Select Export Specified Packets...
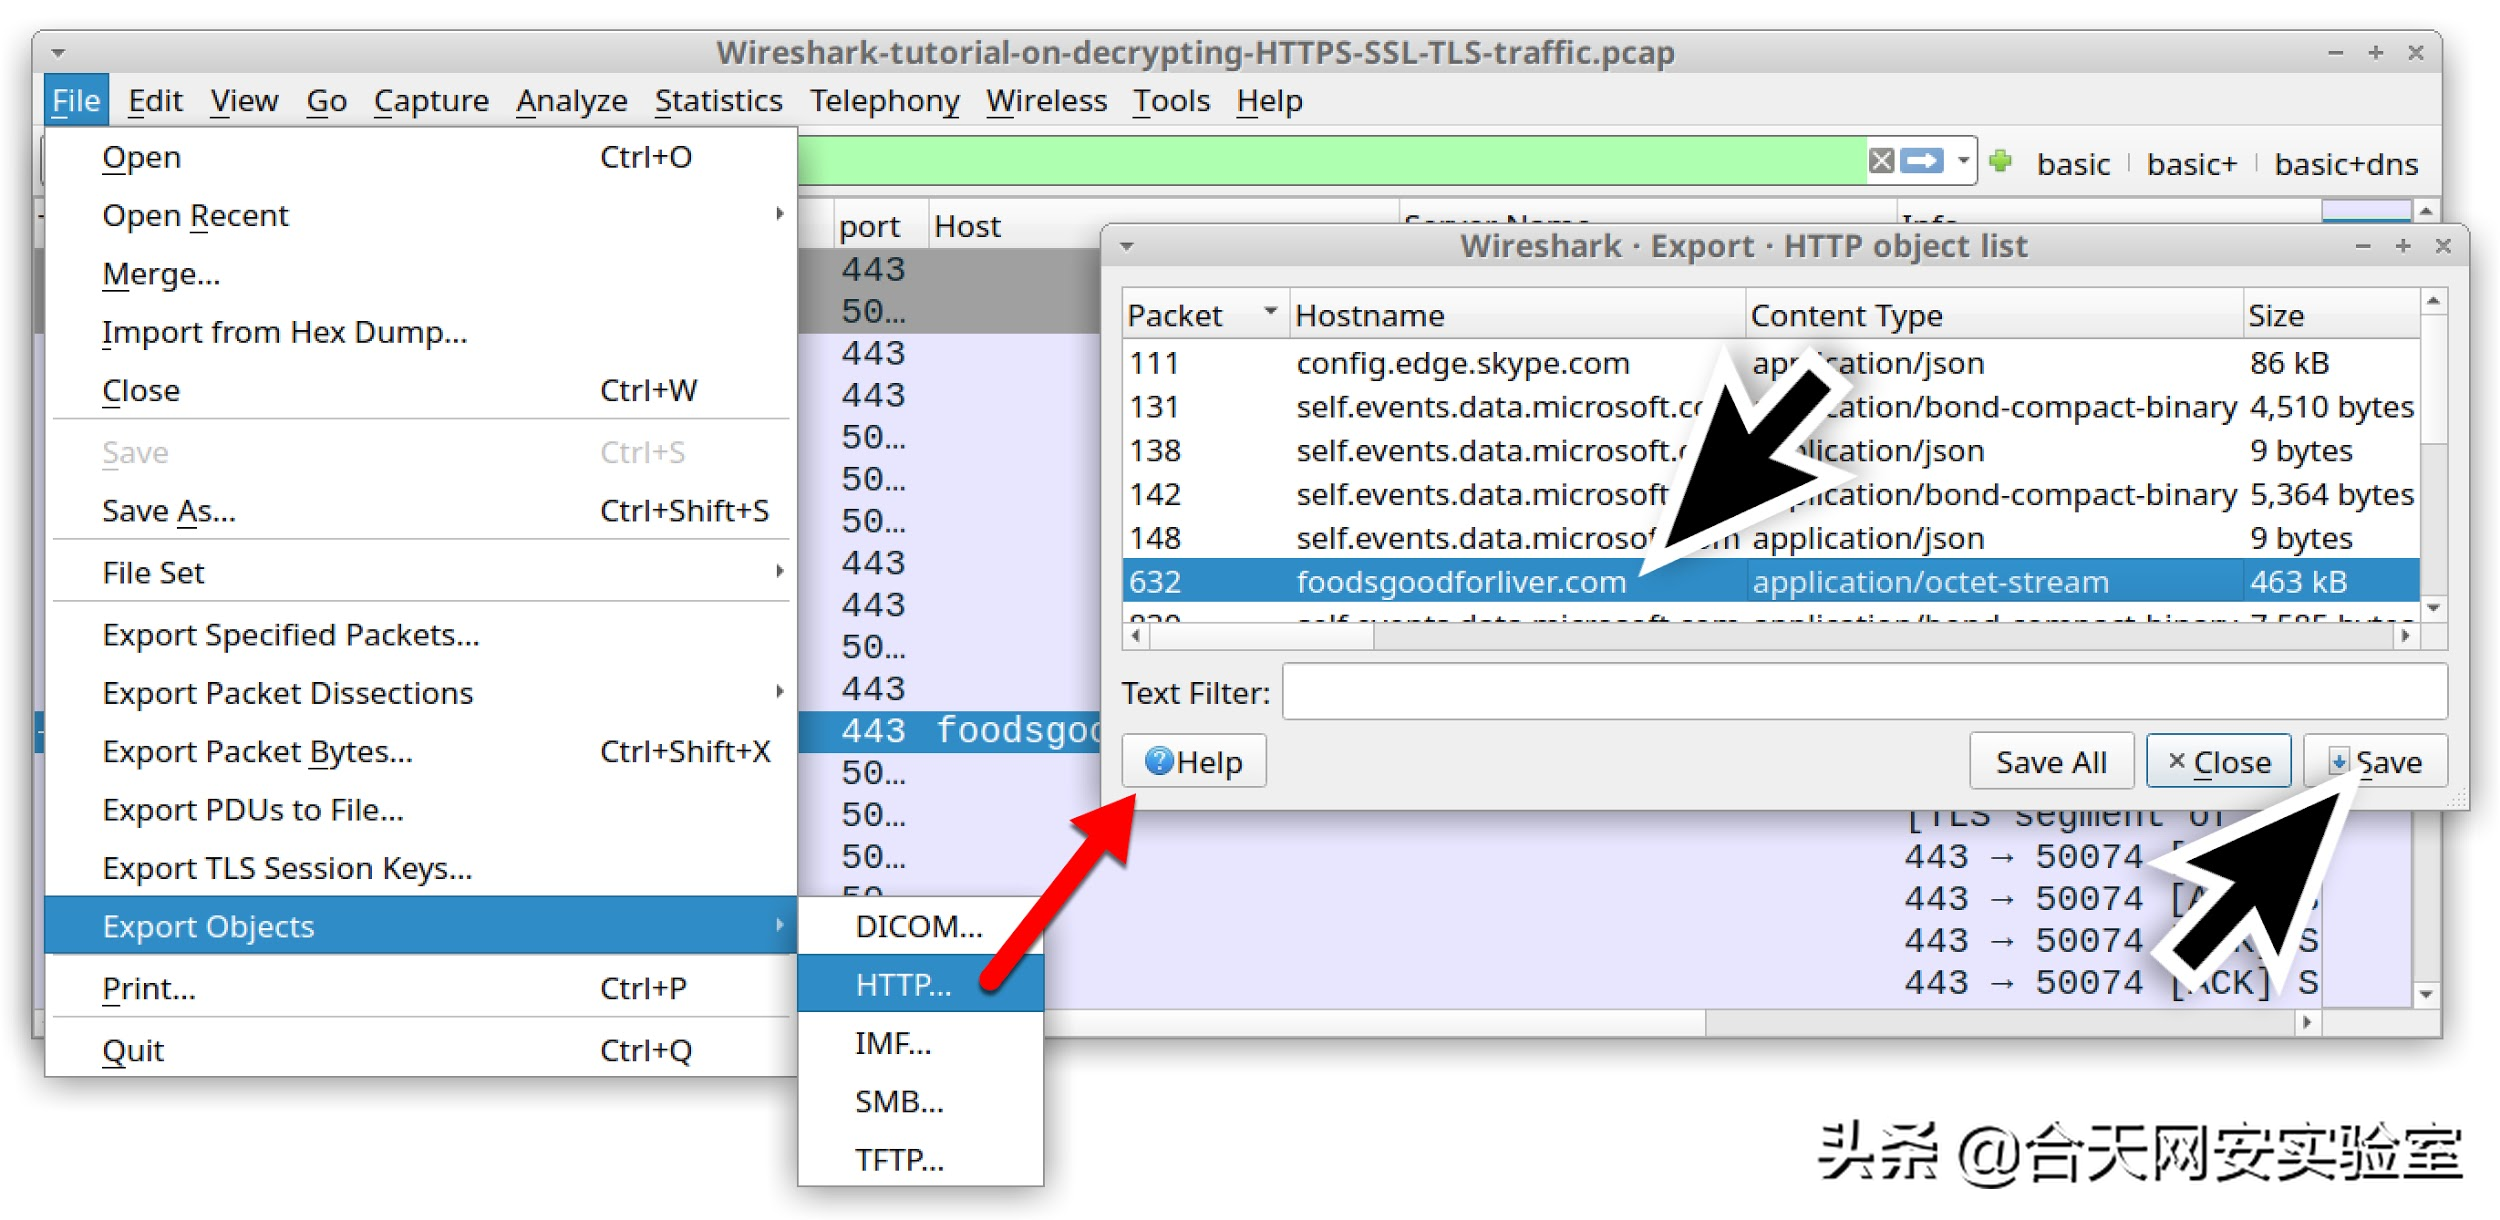Screen dimensions: 2500x1220 click(420, 634)
